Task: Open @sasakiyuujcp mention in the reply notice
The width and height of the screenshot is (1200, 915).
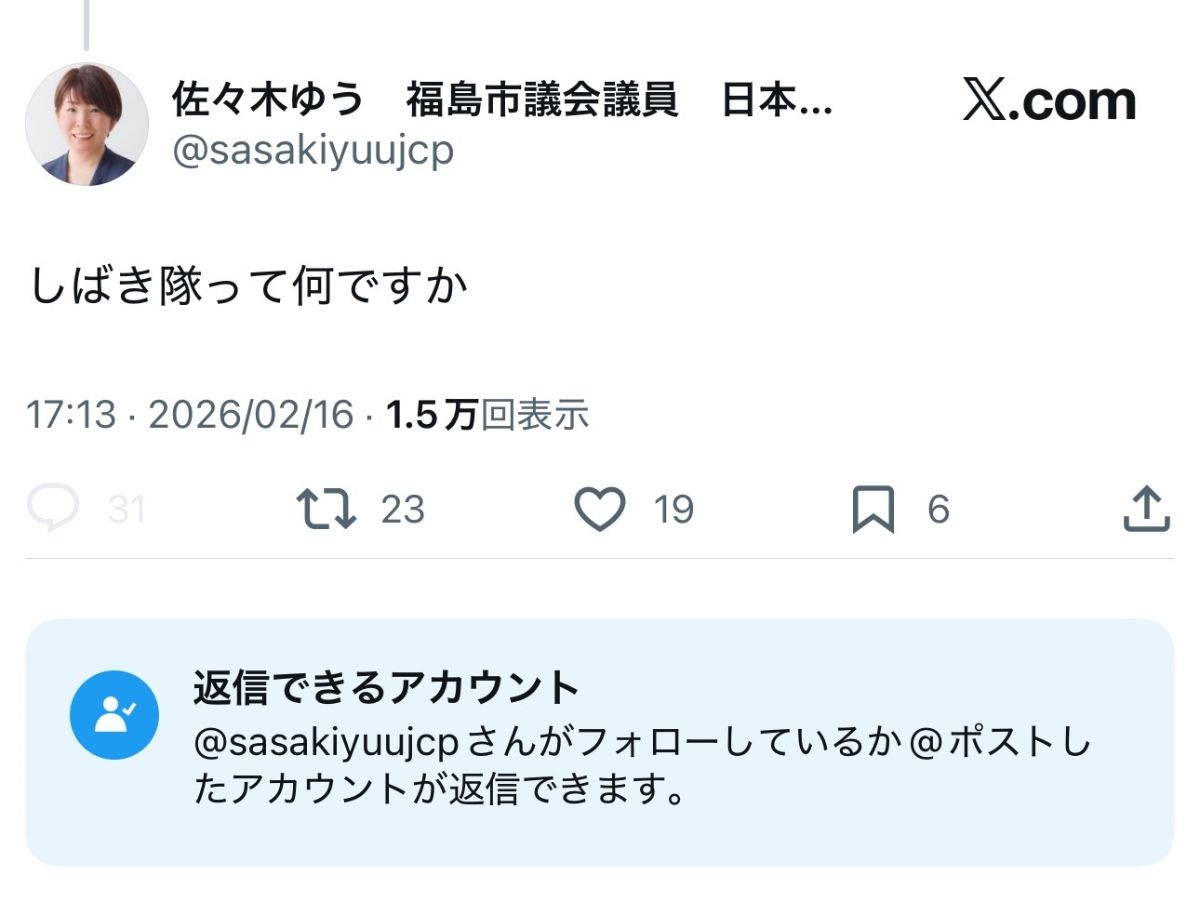Action: coord(325,744)
